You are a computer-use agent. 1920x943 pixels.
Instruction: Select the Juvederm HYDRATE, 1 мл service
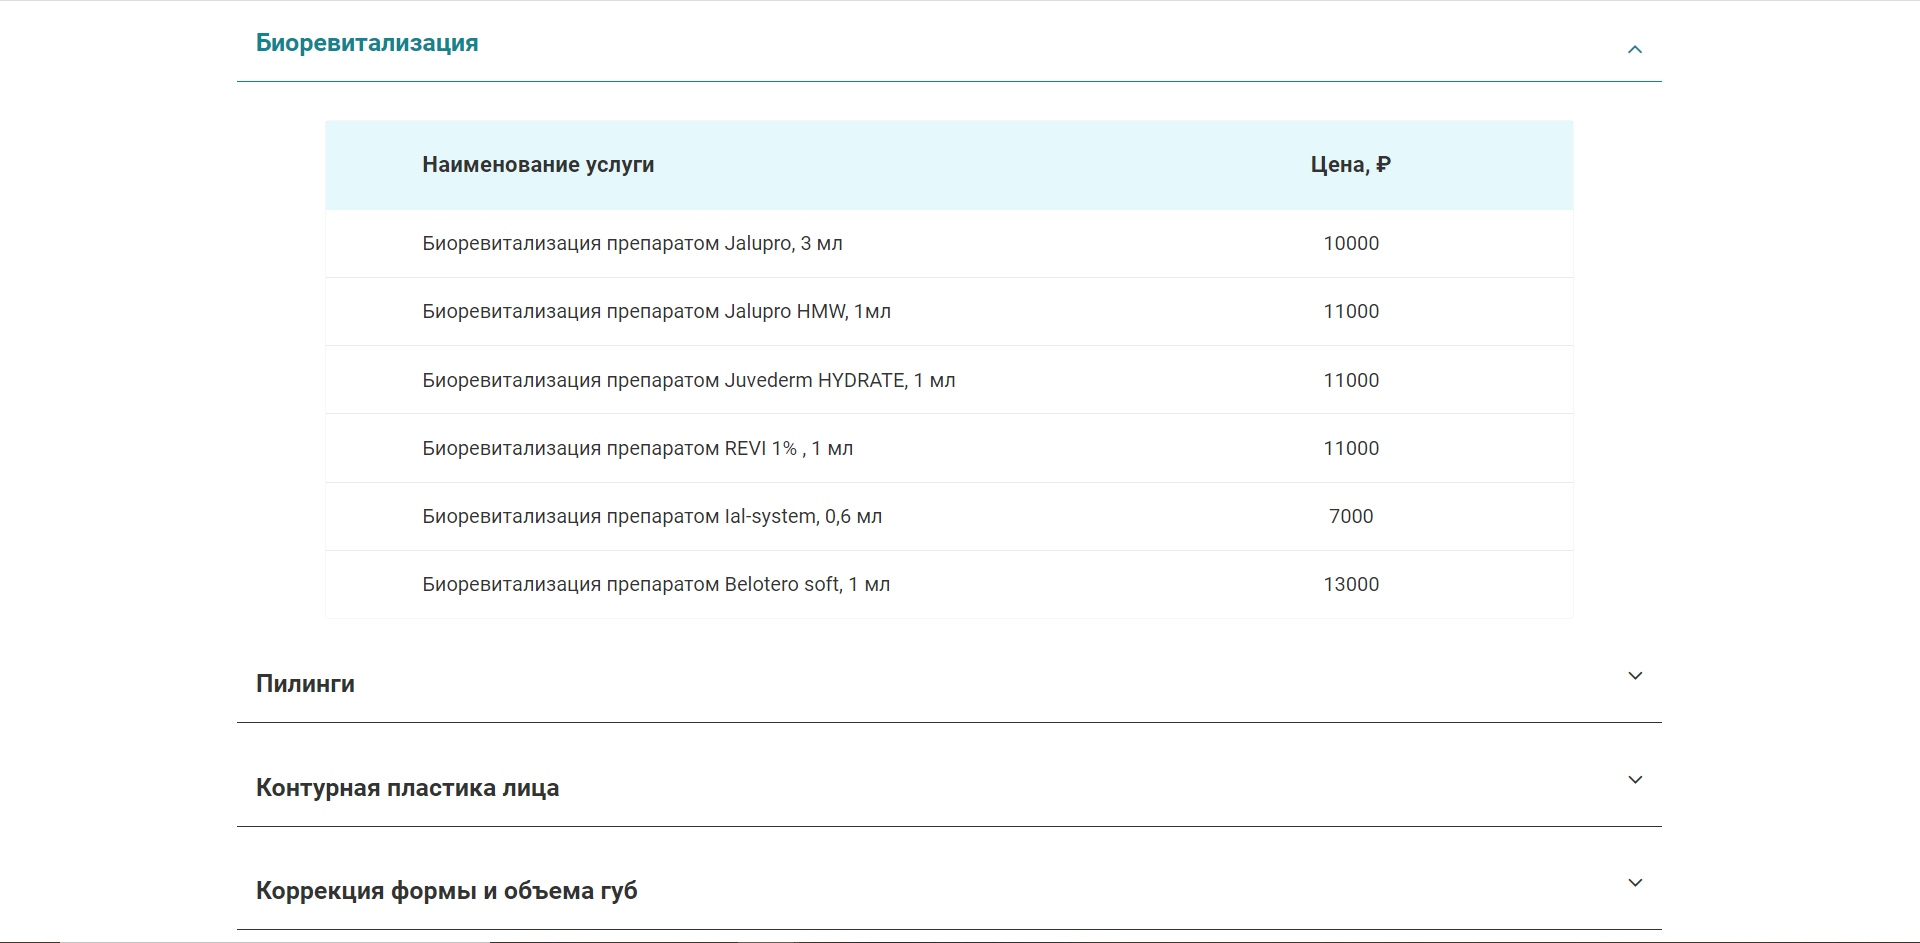tap(688, 381)
